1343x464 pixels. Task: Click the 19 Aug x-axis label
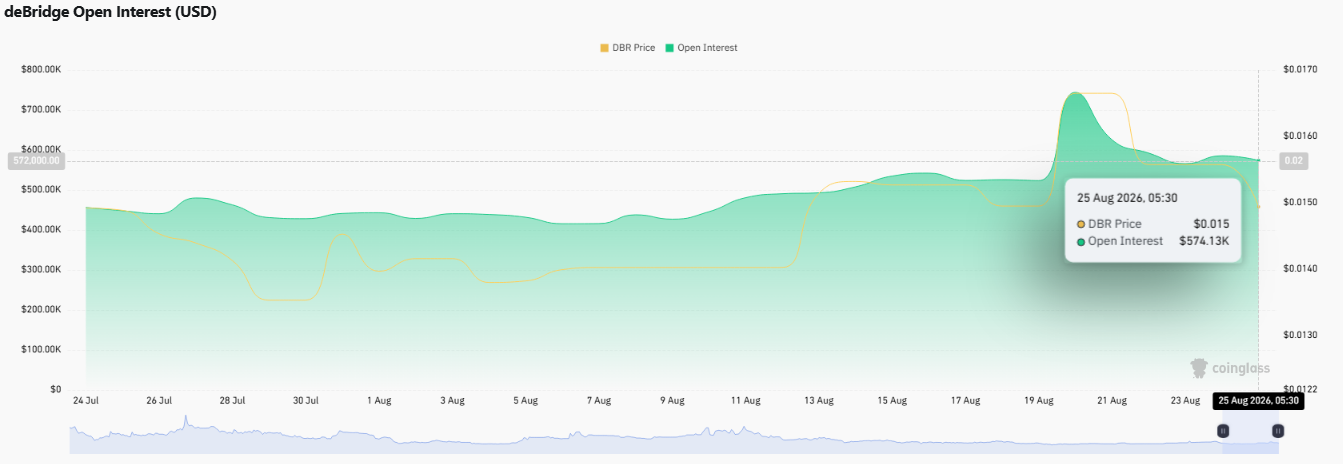coord(1039,400)
